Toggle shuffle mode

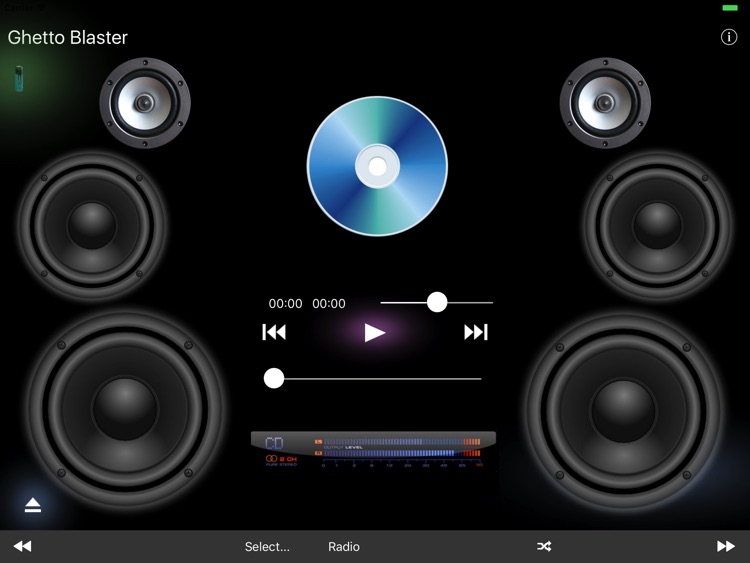544,546
